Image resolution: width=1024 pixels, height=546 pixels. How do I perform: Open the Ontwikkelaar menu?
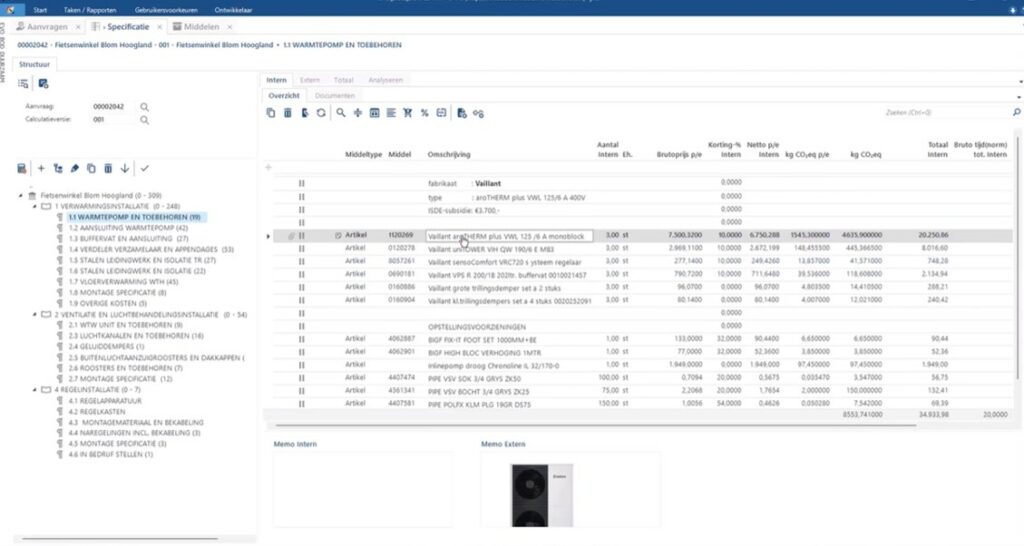(x=233, y=10)
